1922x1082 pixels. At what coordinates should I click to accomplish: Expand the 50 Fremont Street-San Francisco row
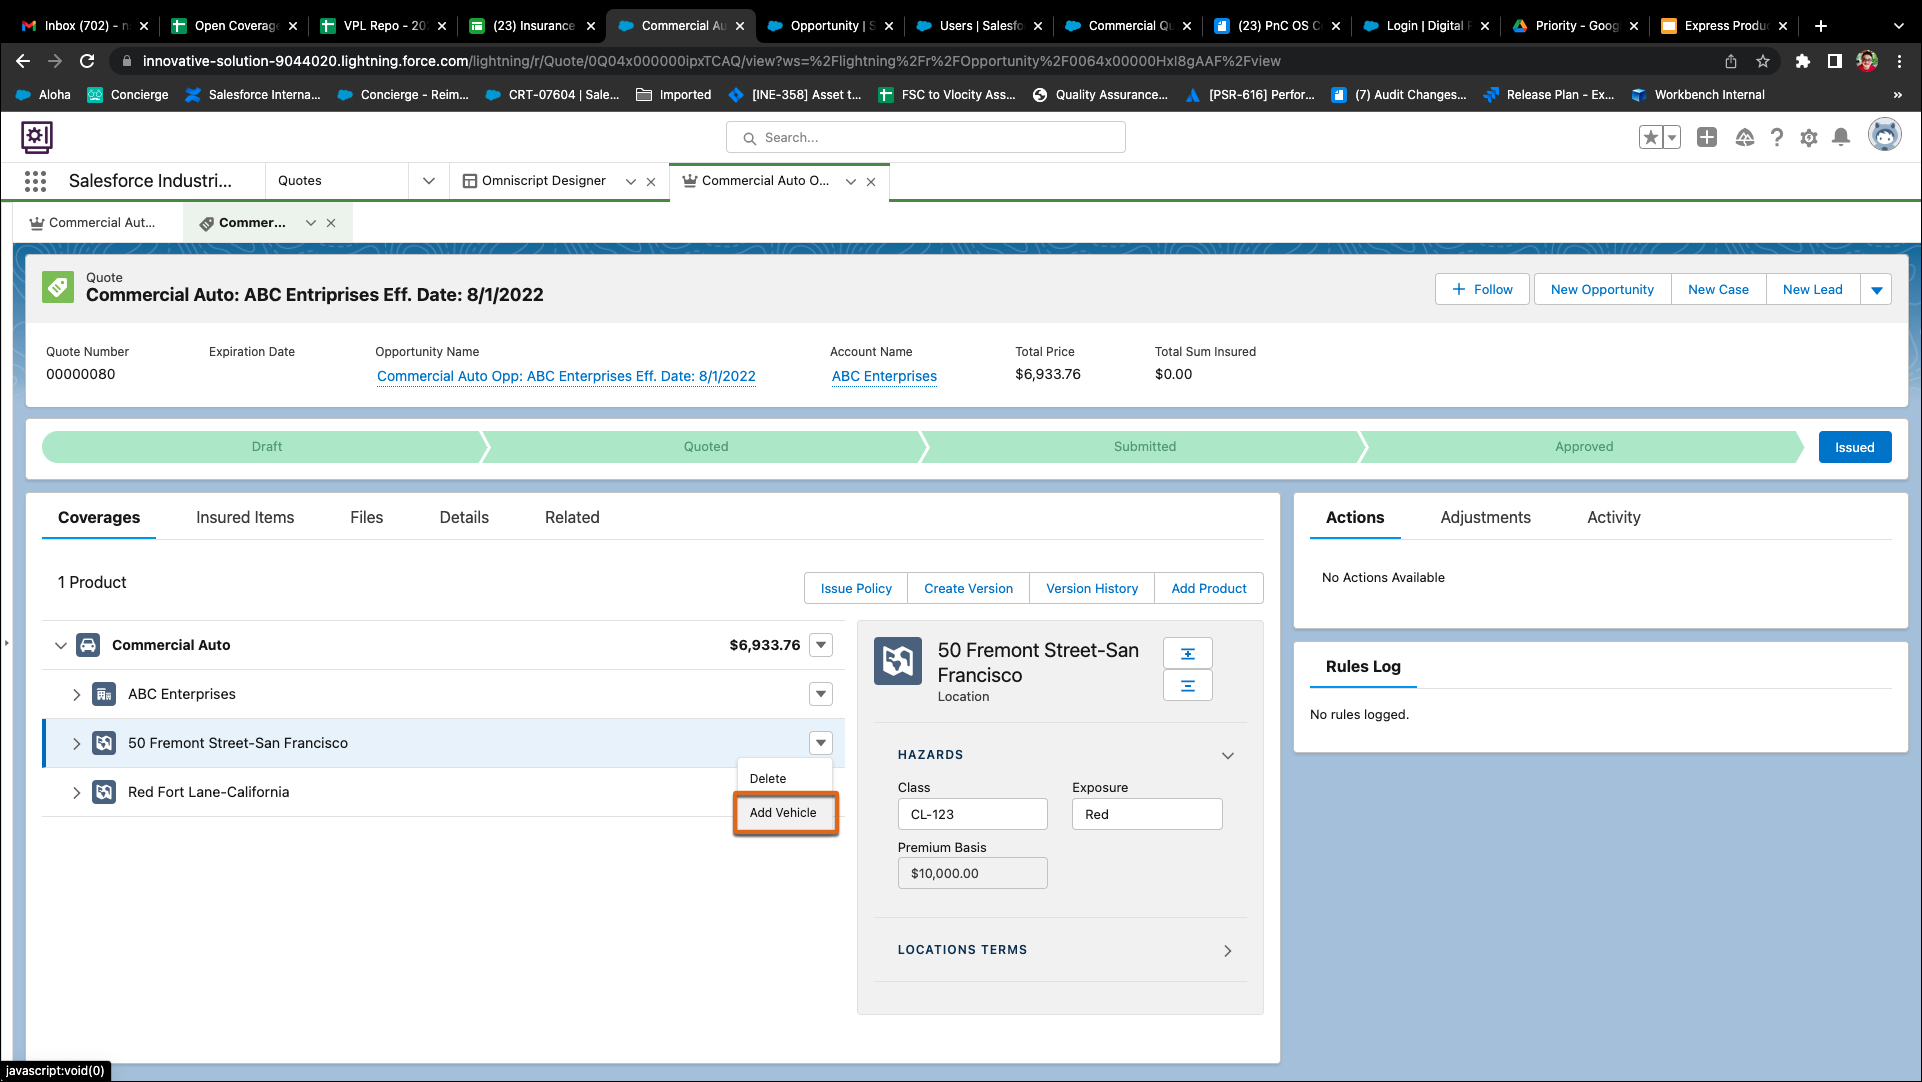(x=77, y=743)
